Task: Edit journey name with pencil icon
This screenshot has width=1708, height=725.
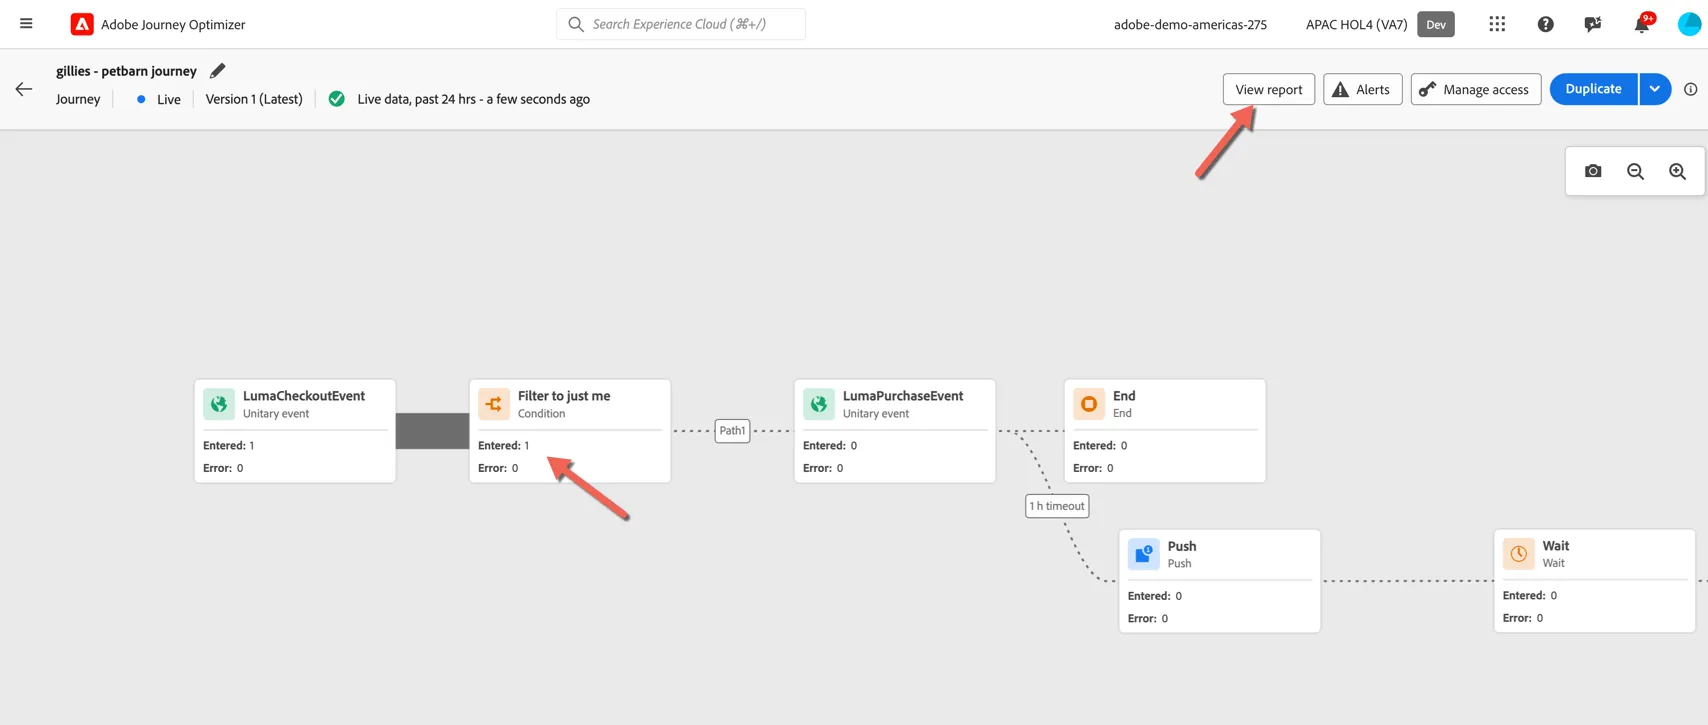Action: [217, 71]
